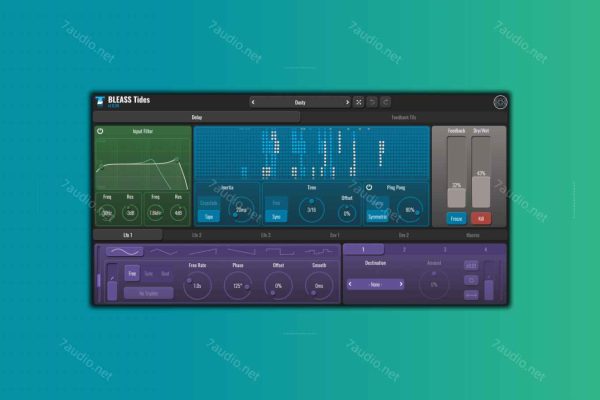Screen dimensions: 600x400
Task: Open the Macros tab
Action: 473,235
